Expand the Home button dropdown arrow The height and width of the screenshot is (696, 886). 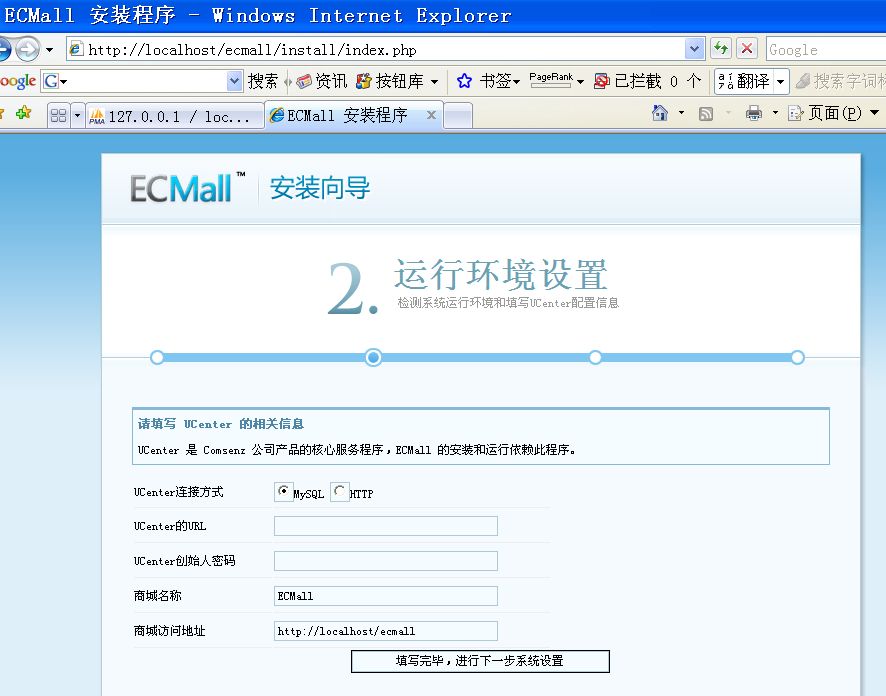[x=681, y=113]
